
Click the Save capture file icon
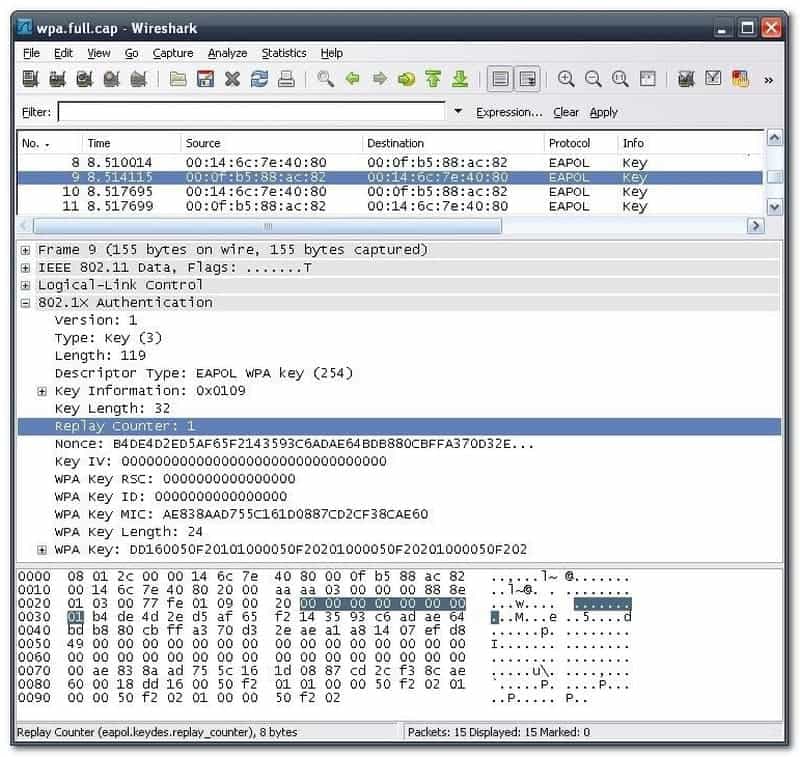205,79
